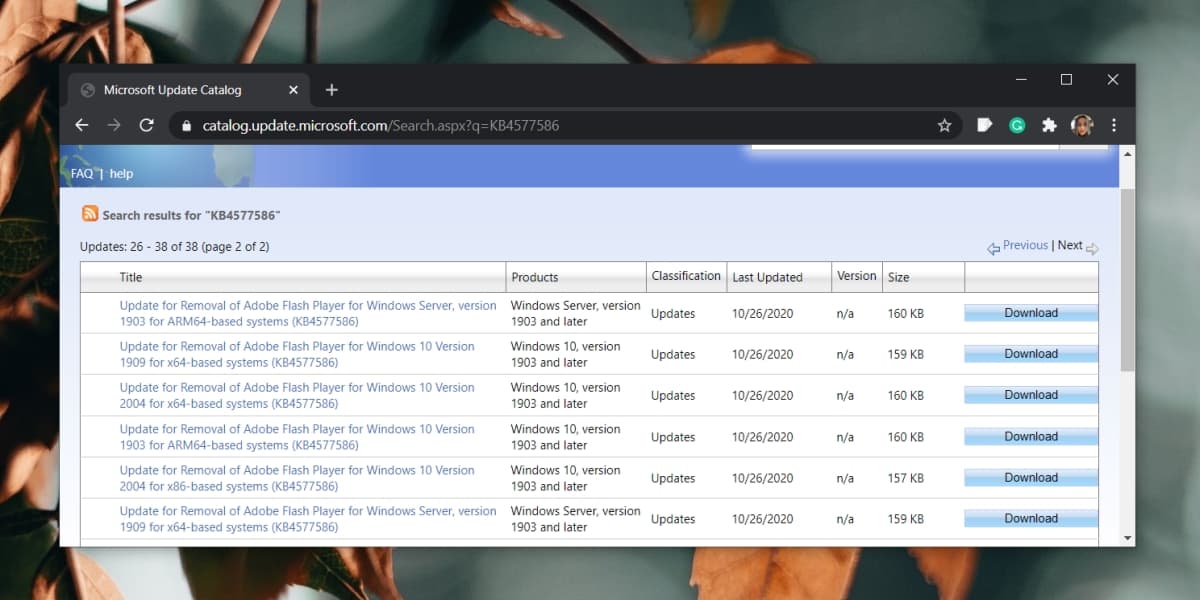Reload the page with the refresh icon

(x=146, y=125)
